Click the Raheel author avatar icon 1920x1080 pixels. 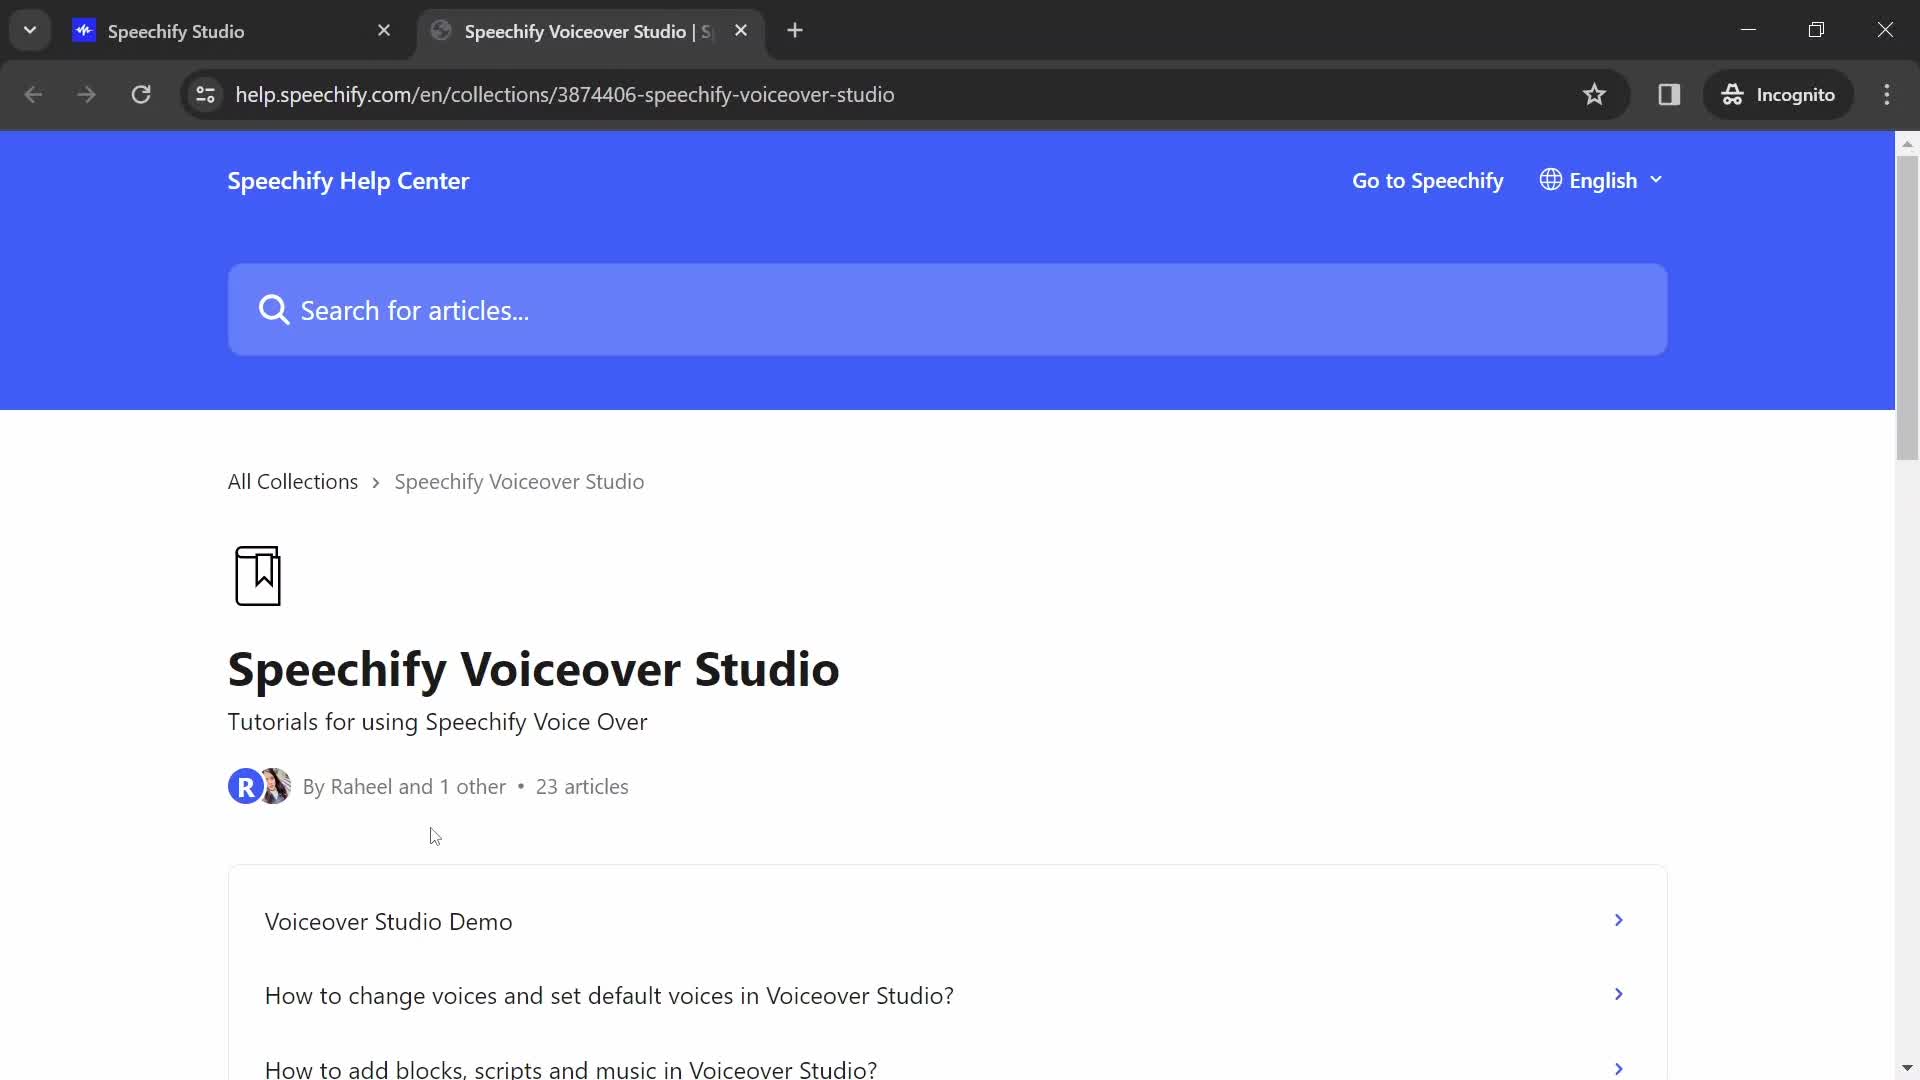pos(245,786)
